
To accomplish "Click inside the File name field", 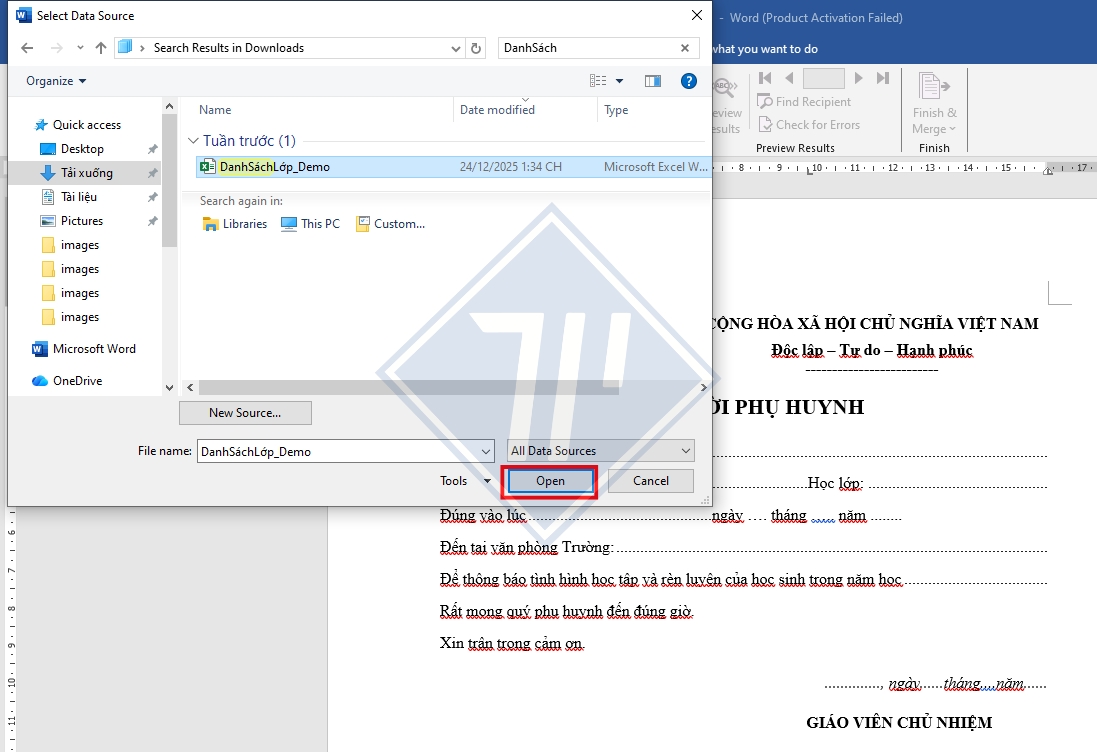I will tap(340, 450).
